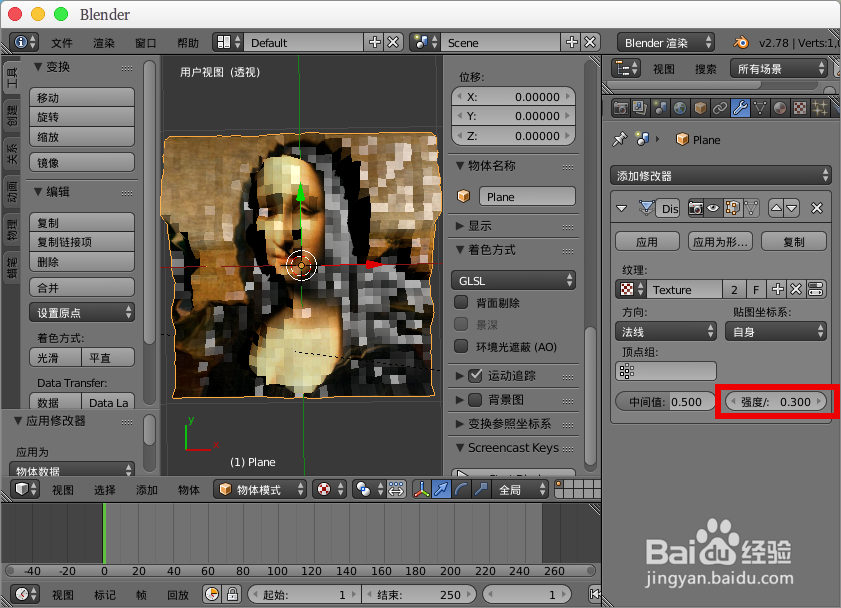Open the Material properties tab (sphere icon)

tap(780, 108)
